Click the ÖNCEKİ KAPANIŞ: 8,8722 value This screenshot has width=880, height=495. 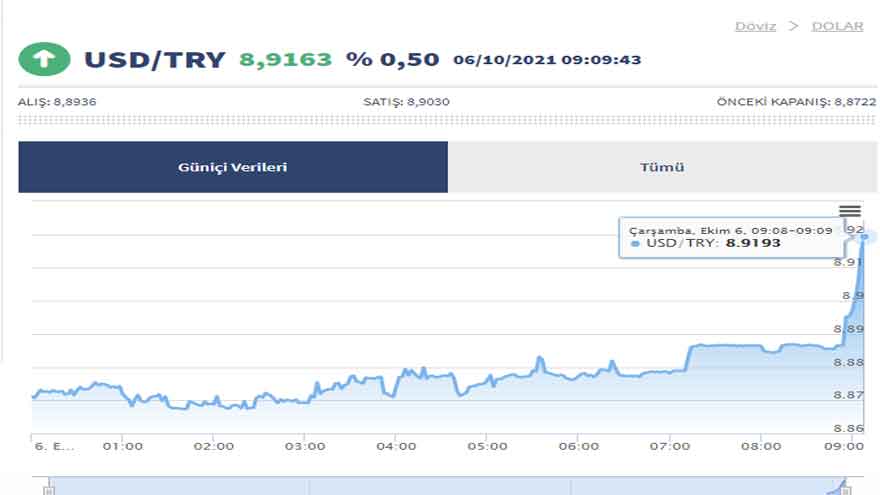click(796, 102)
